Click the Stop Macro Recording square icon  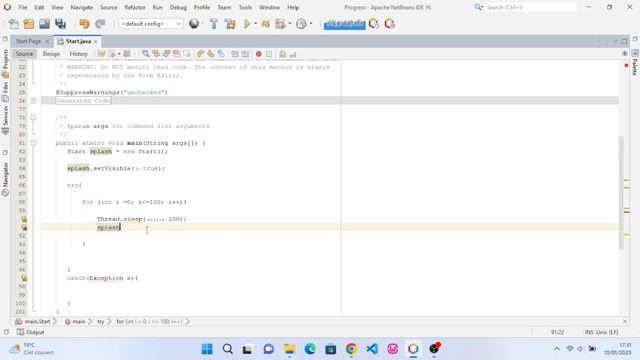(x=269, y=54)
